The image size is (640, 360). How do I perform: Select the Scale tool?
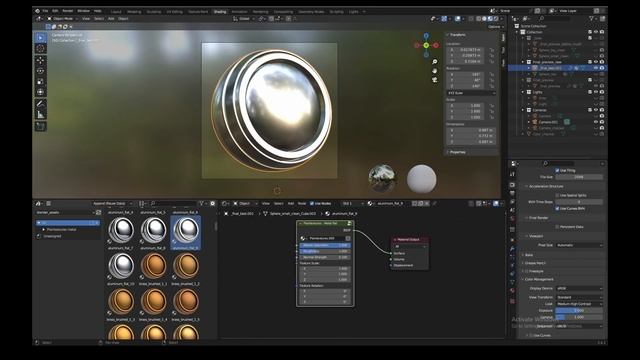point(40,82)
